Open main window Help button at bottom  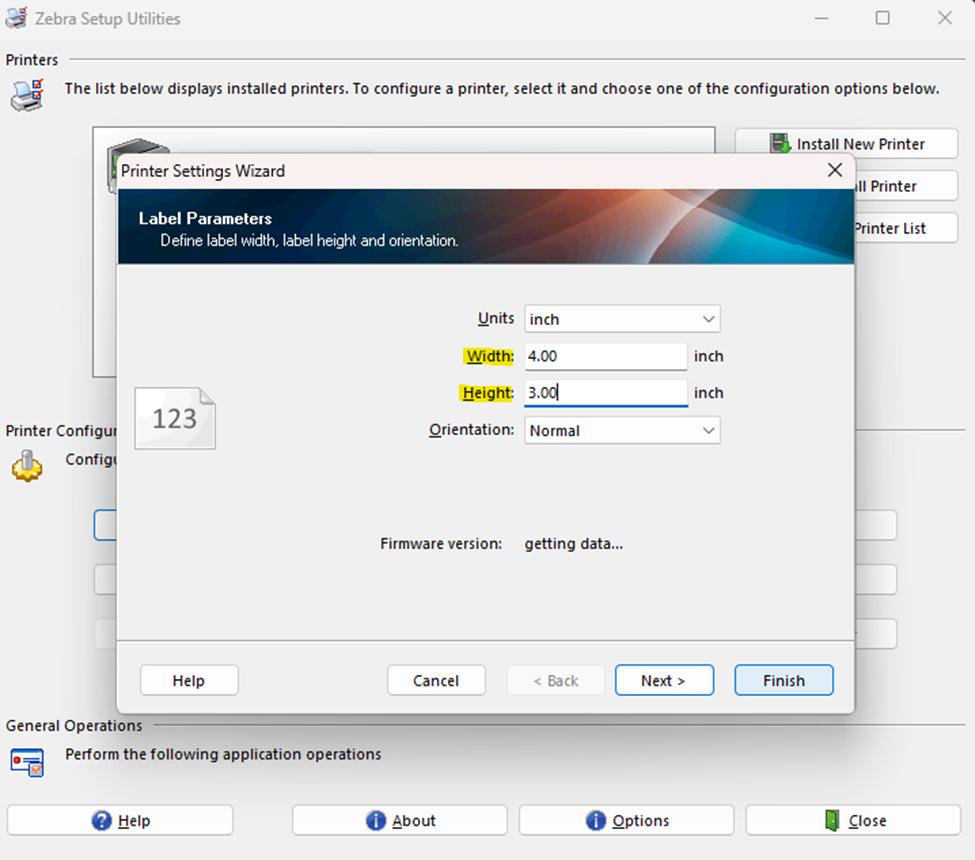(x=120, y=820)
